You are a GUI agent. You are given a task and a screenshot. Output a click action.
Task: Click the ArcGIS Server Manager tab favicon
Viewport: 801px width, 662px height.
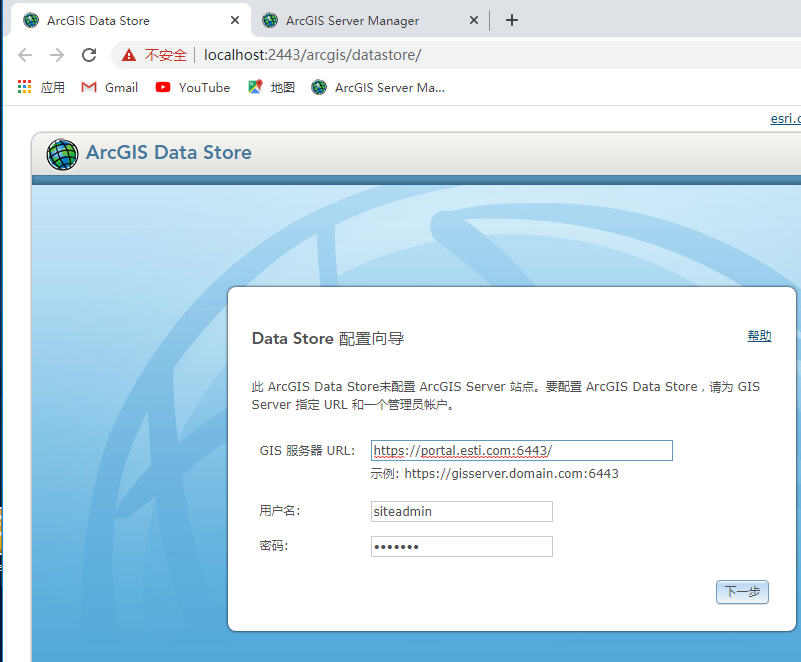coord(270,20)
